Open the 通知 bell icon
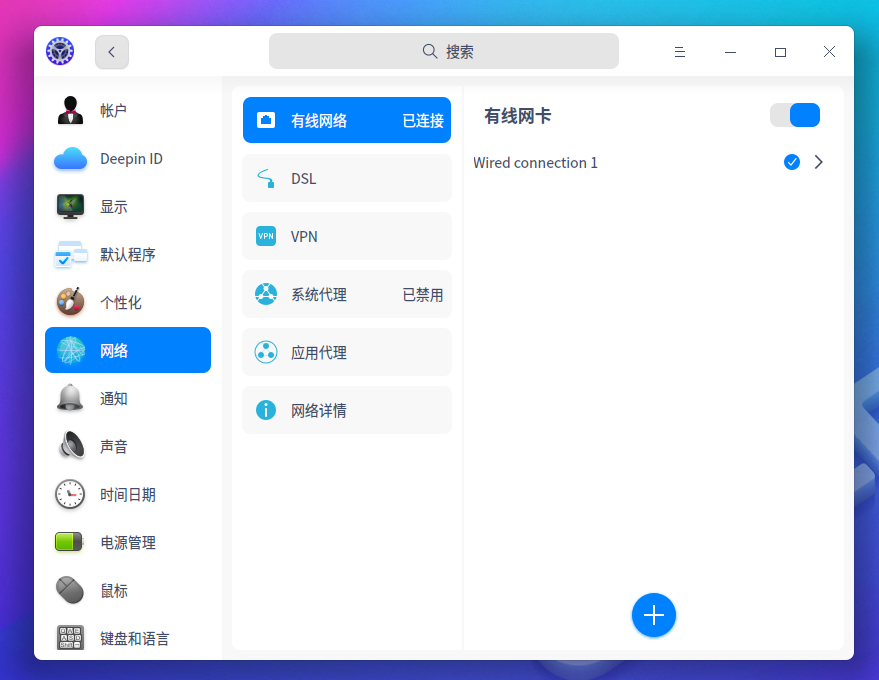Image resolution: width=879 pixels, height=680 pixels. [x=70, y=398]
